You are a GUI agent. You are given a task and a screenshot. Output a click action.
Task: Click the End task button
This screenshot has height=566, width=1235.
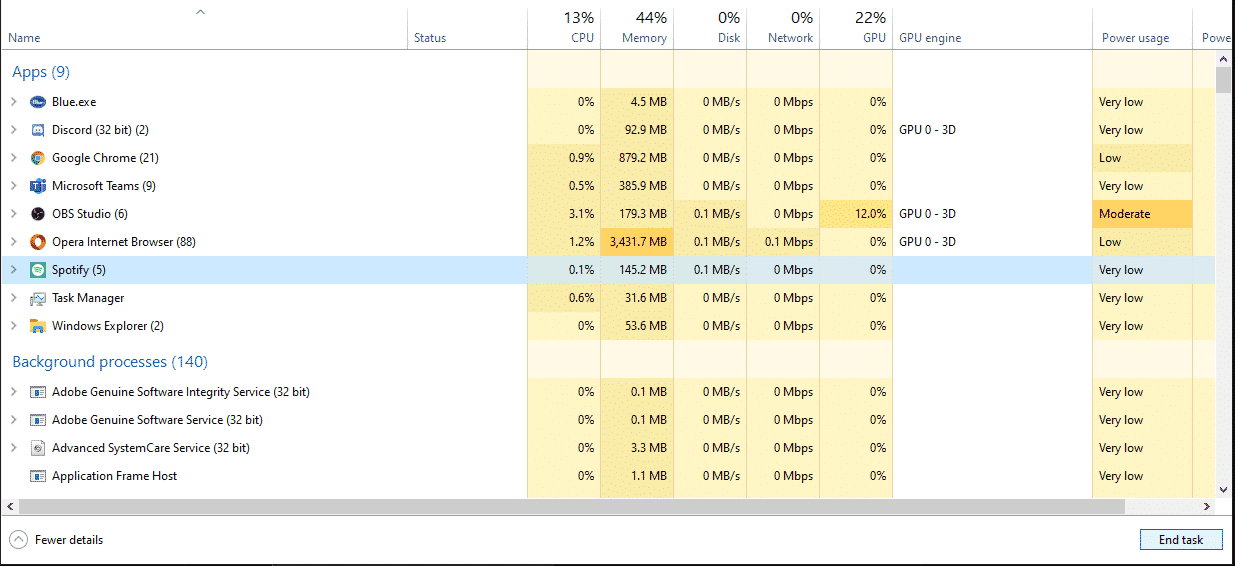pyautogui.click(x=1181, y=540)
